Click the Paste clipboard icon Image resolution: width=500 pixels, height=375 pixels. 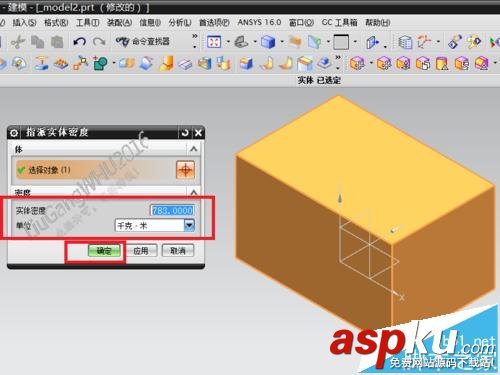click(57, 42)
